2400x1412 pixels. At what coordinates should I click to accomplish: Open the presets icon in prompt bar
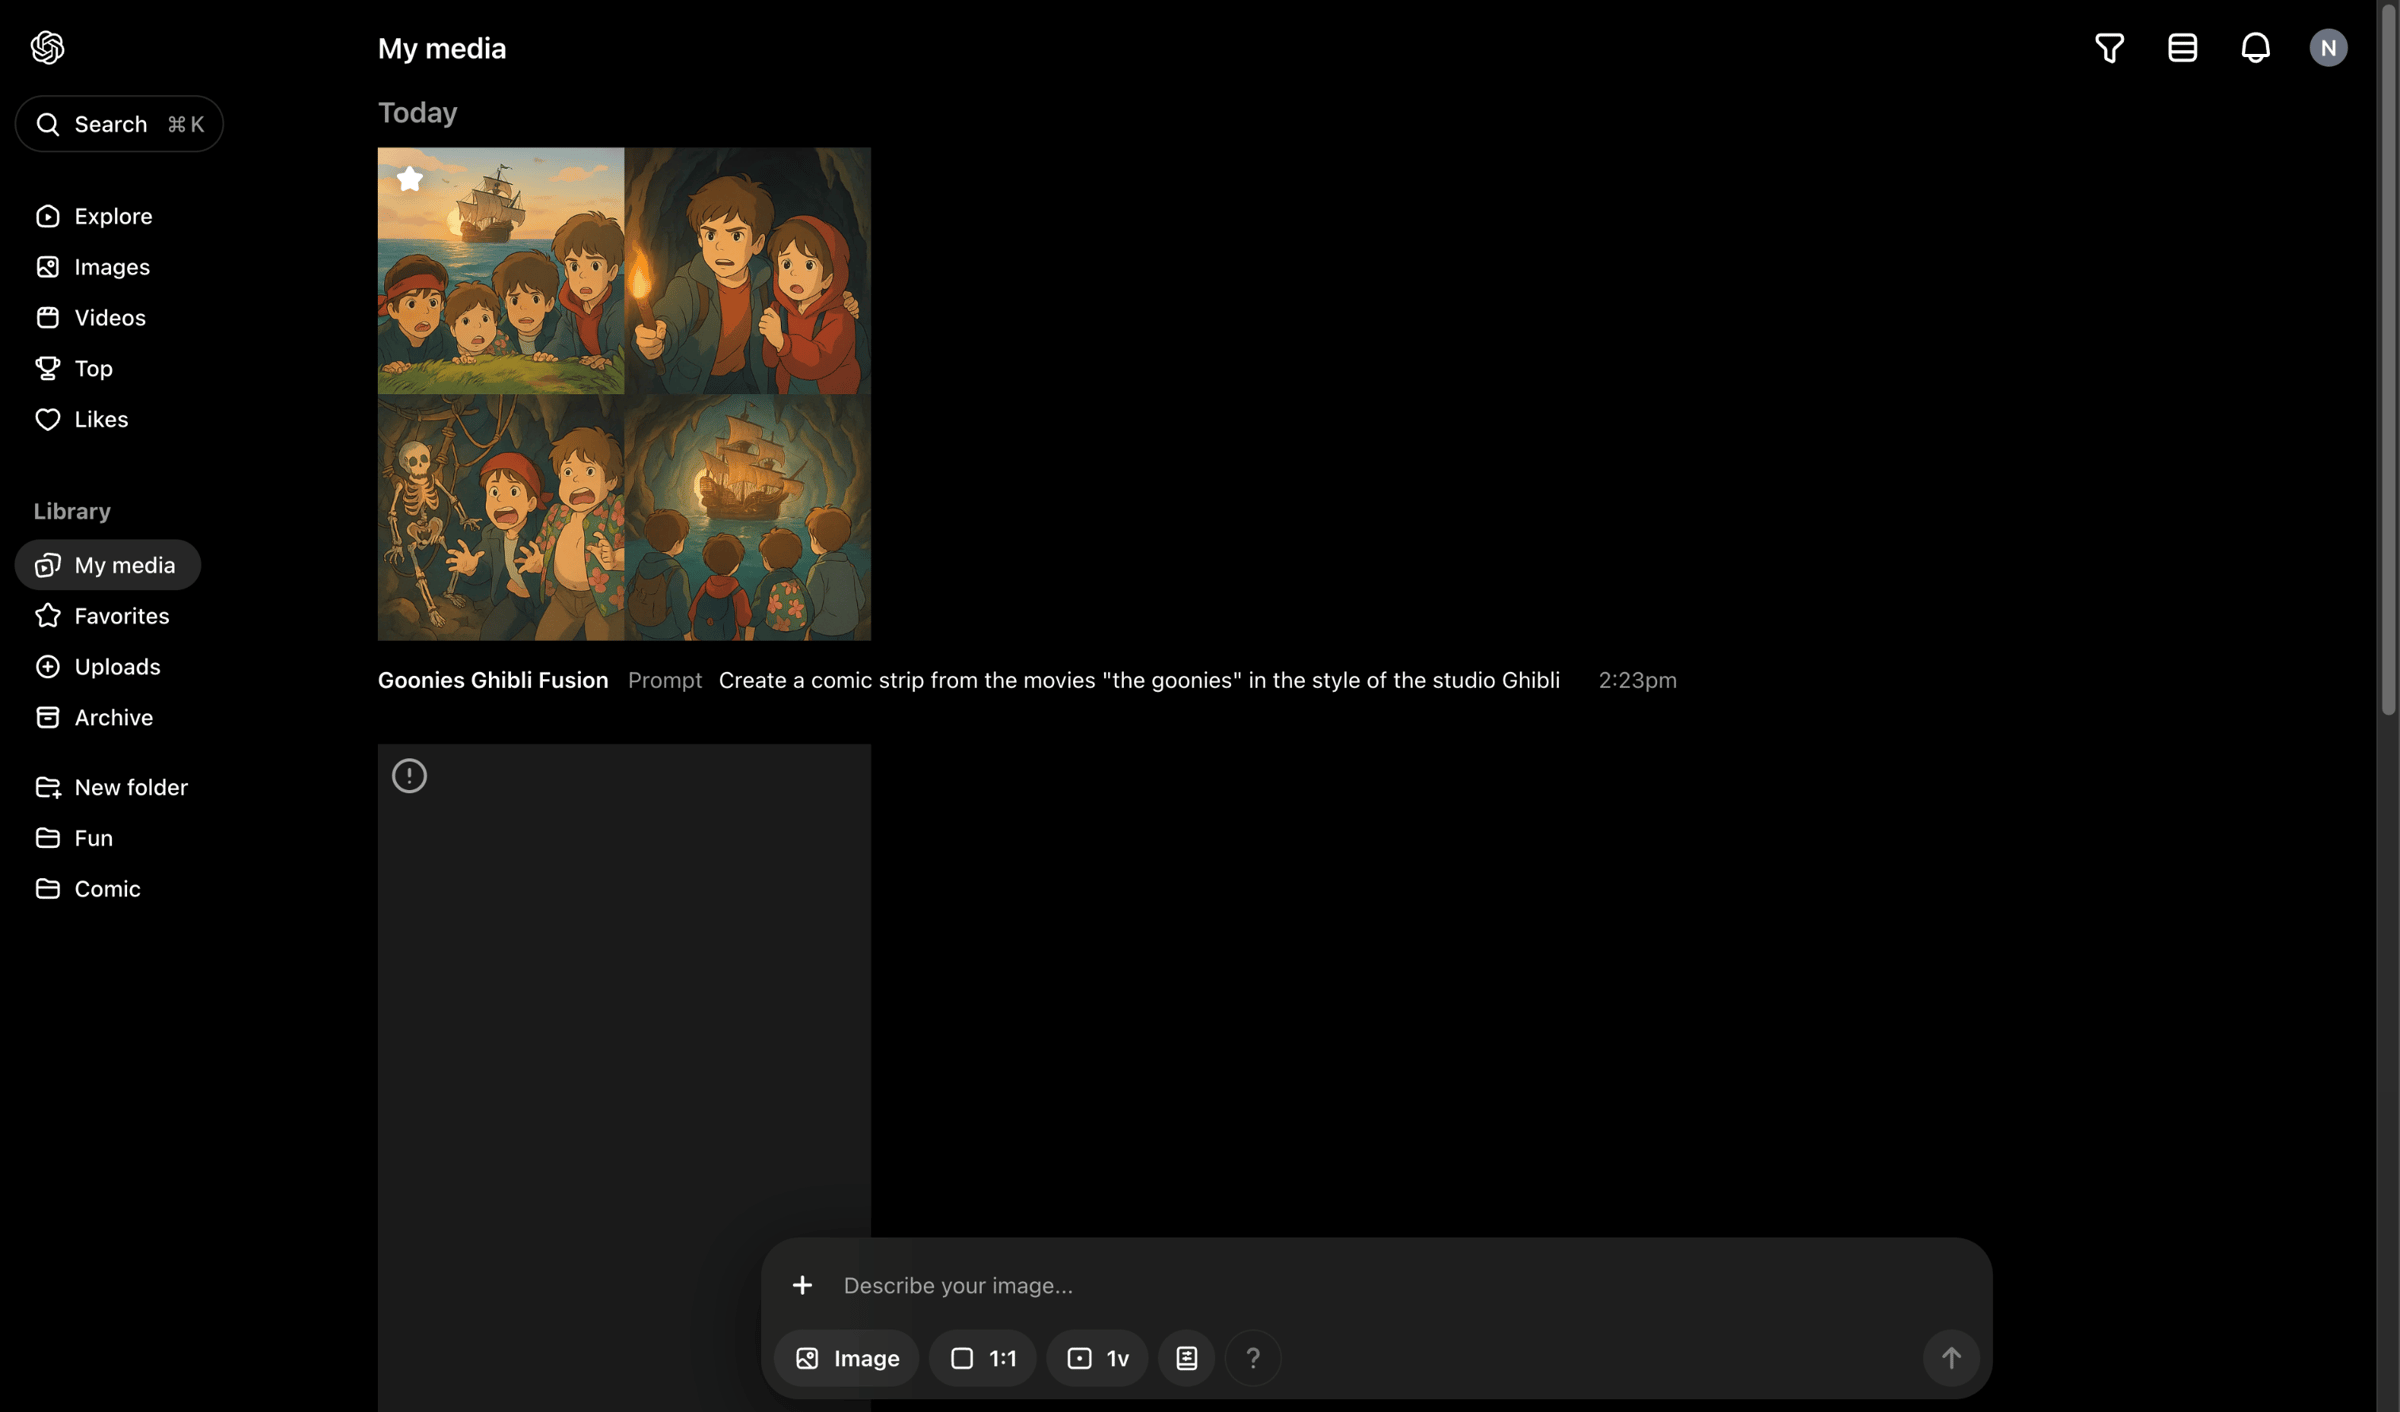pyautogui.click(x=1186, y=1359)
